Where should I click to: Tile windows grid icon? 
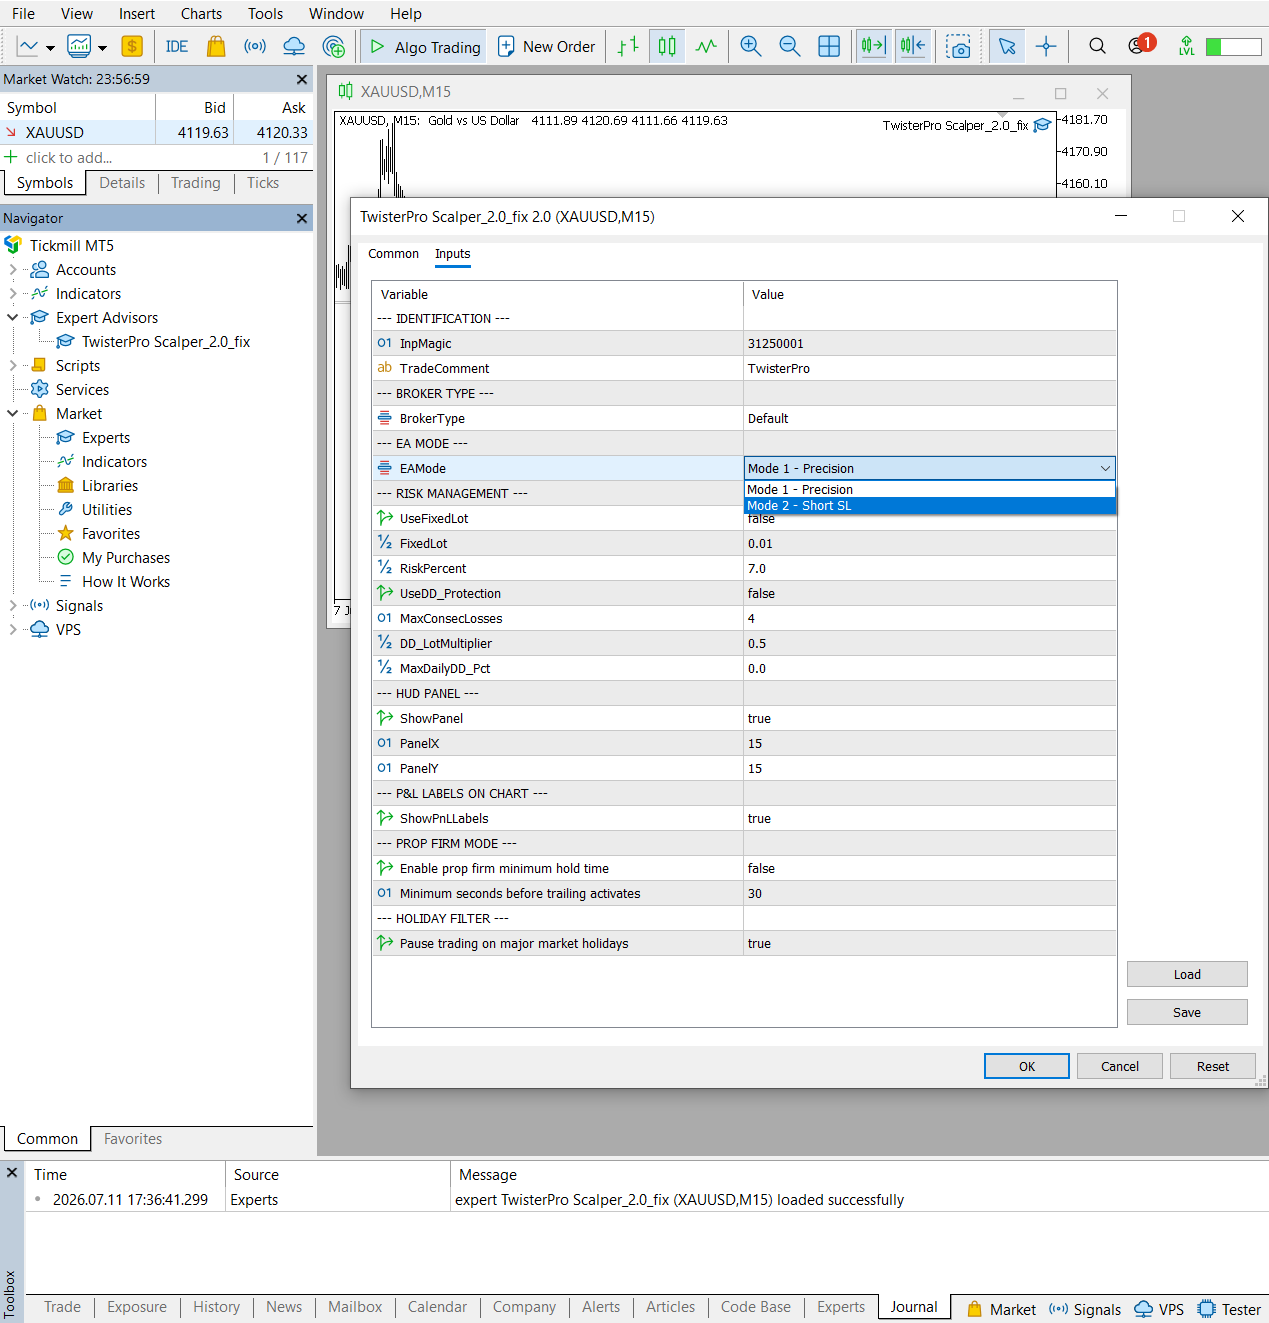[829, 47]
